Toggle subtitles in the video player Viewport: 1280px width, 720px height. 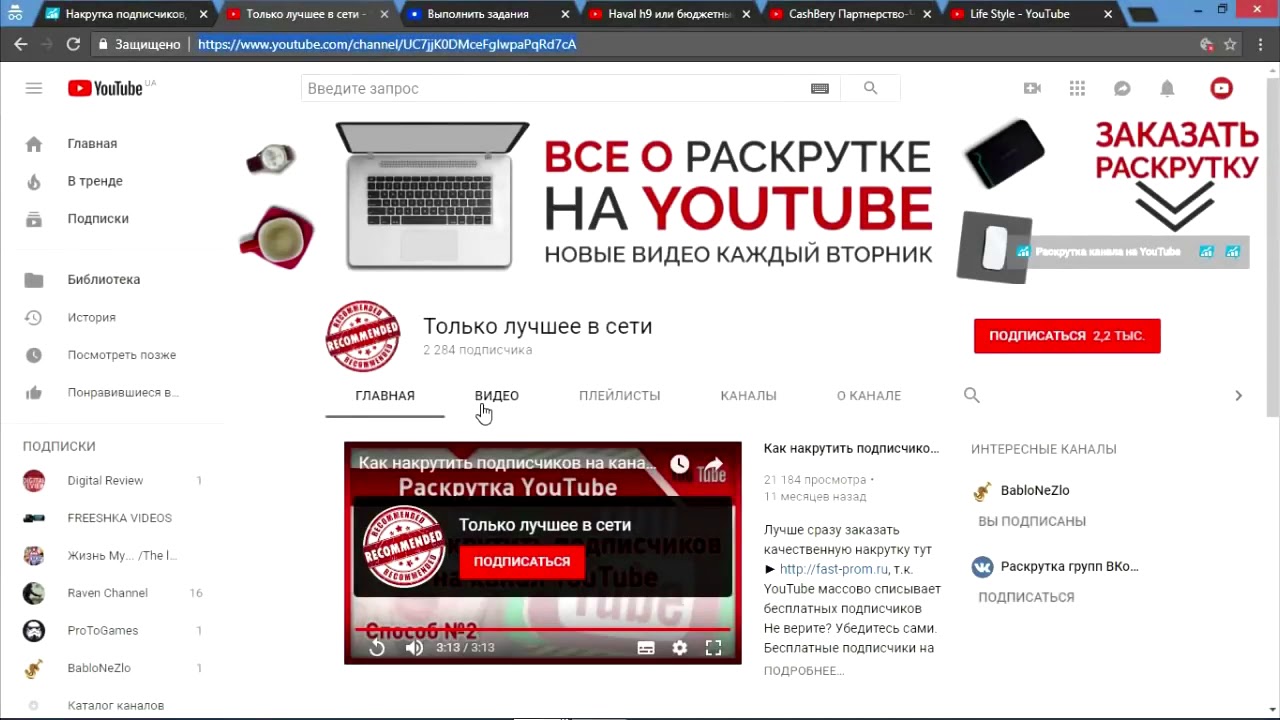pos(646,647)
